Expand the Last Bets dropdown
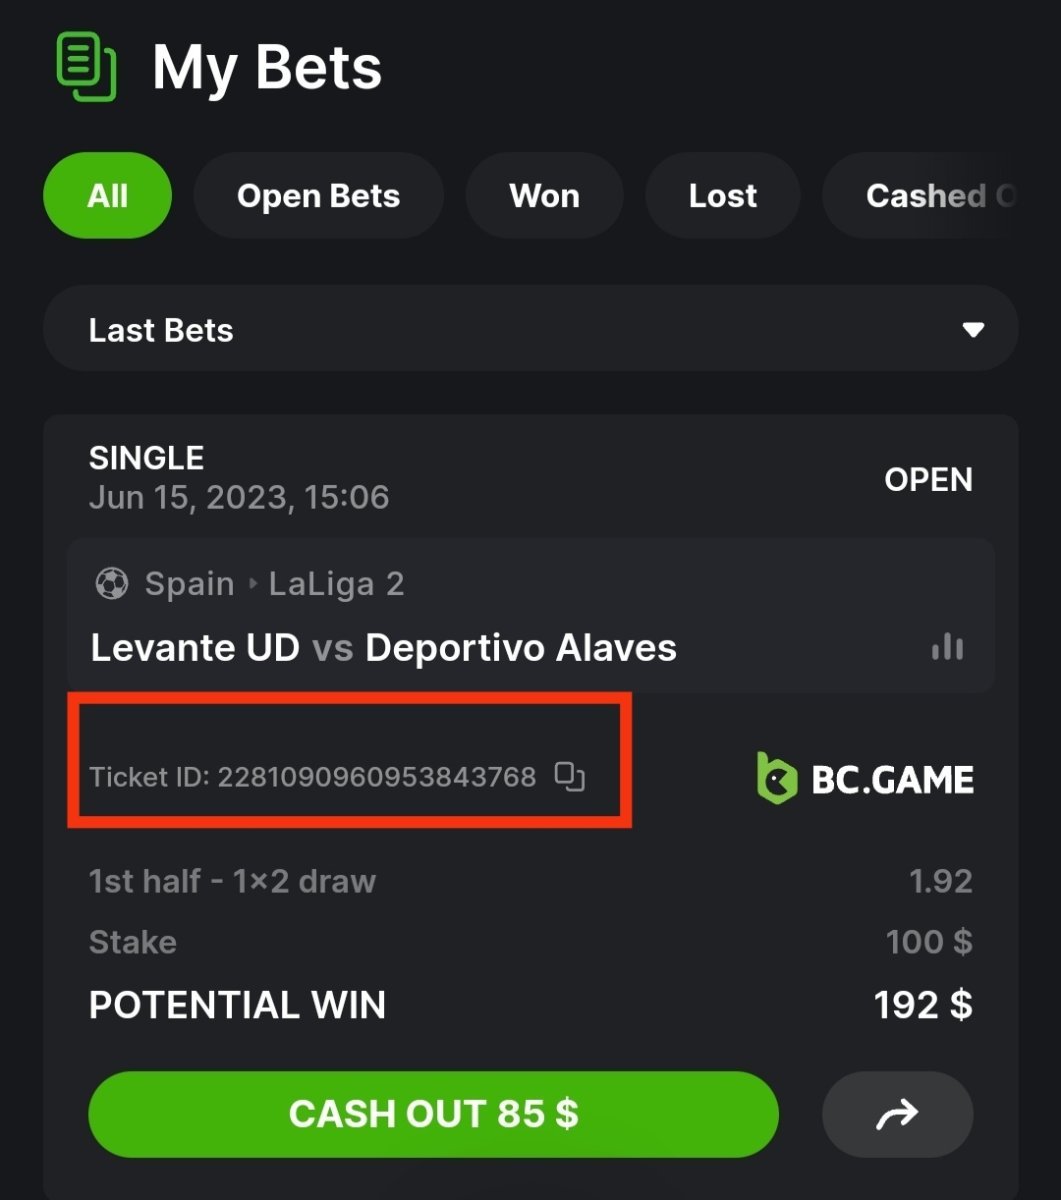Image resolution: width=1061 pixels, height=1200 pixels. point(531,329)
